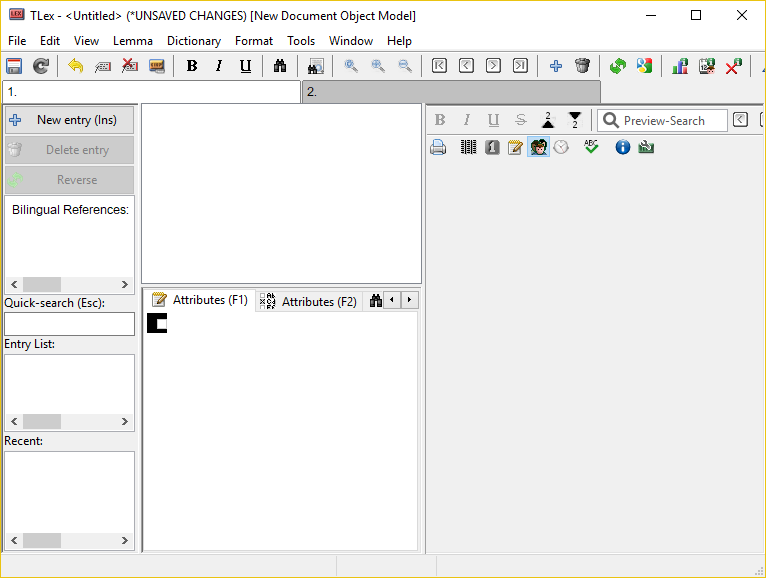Click the down triangle with 2 icon

[575, 120]
